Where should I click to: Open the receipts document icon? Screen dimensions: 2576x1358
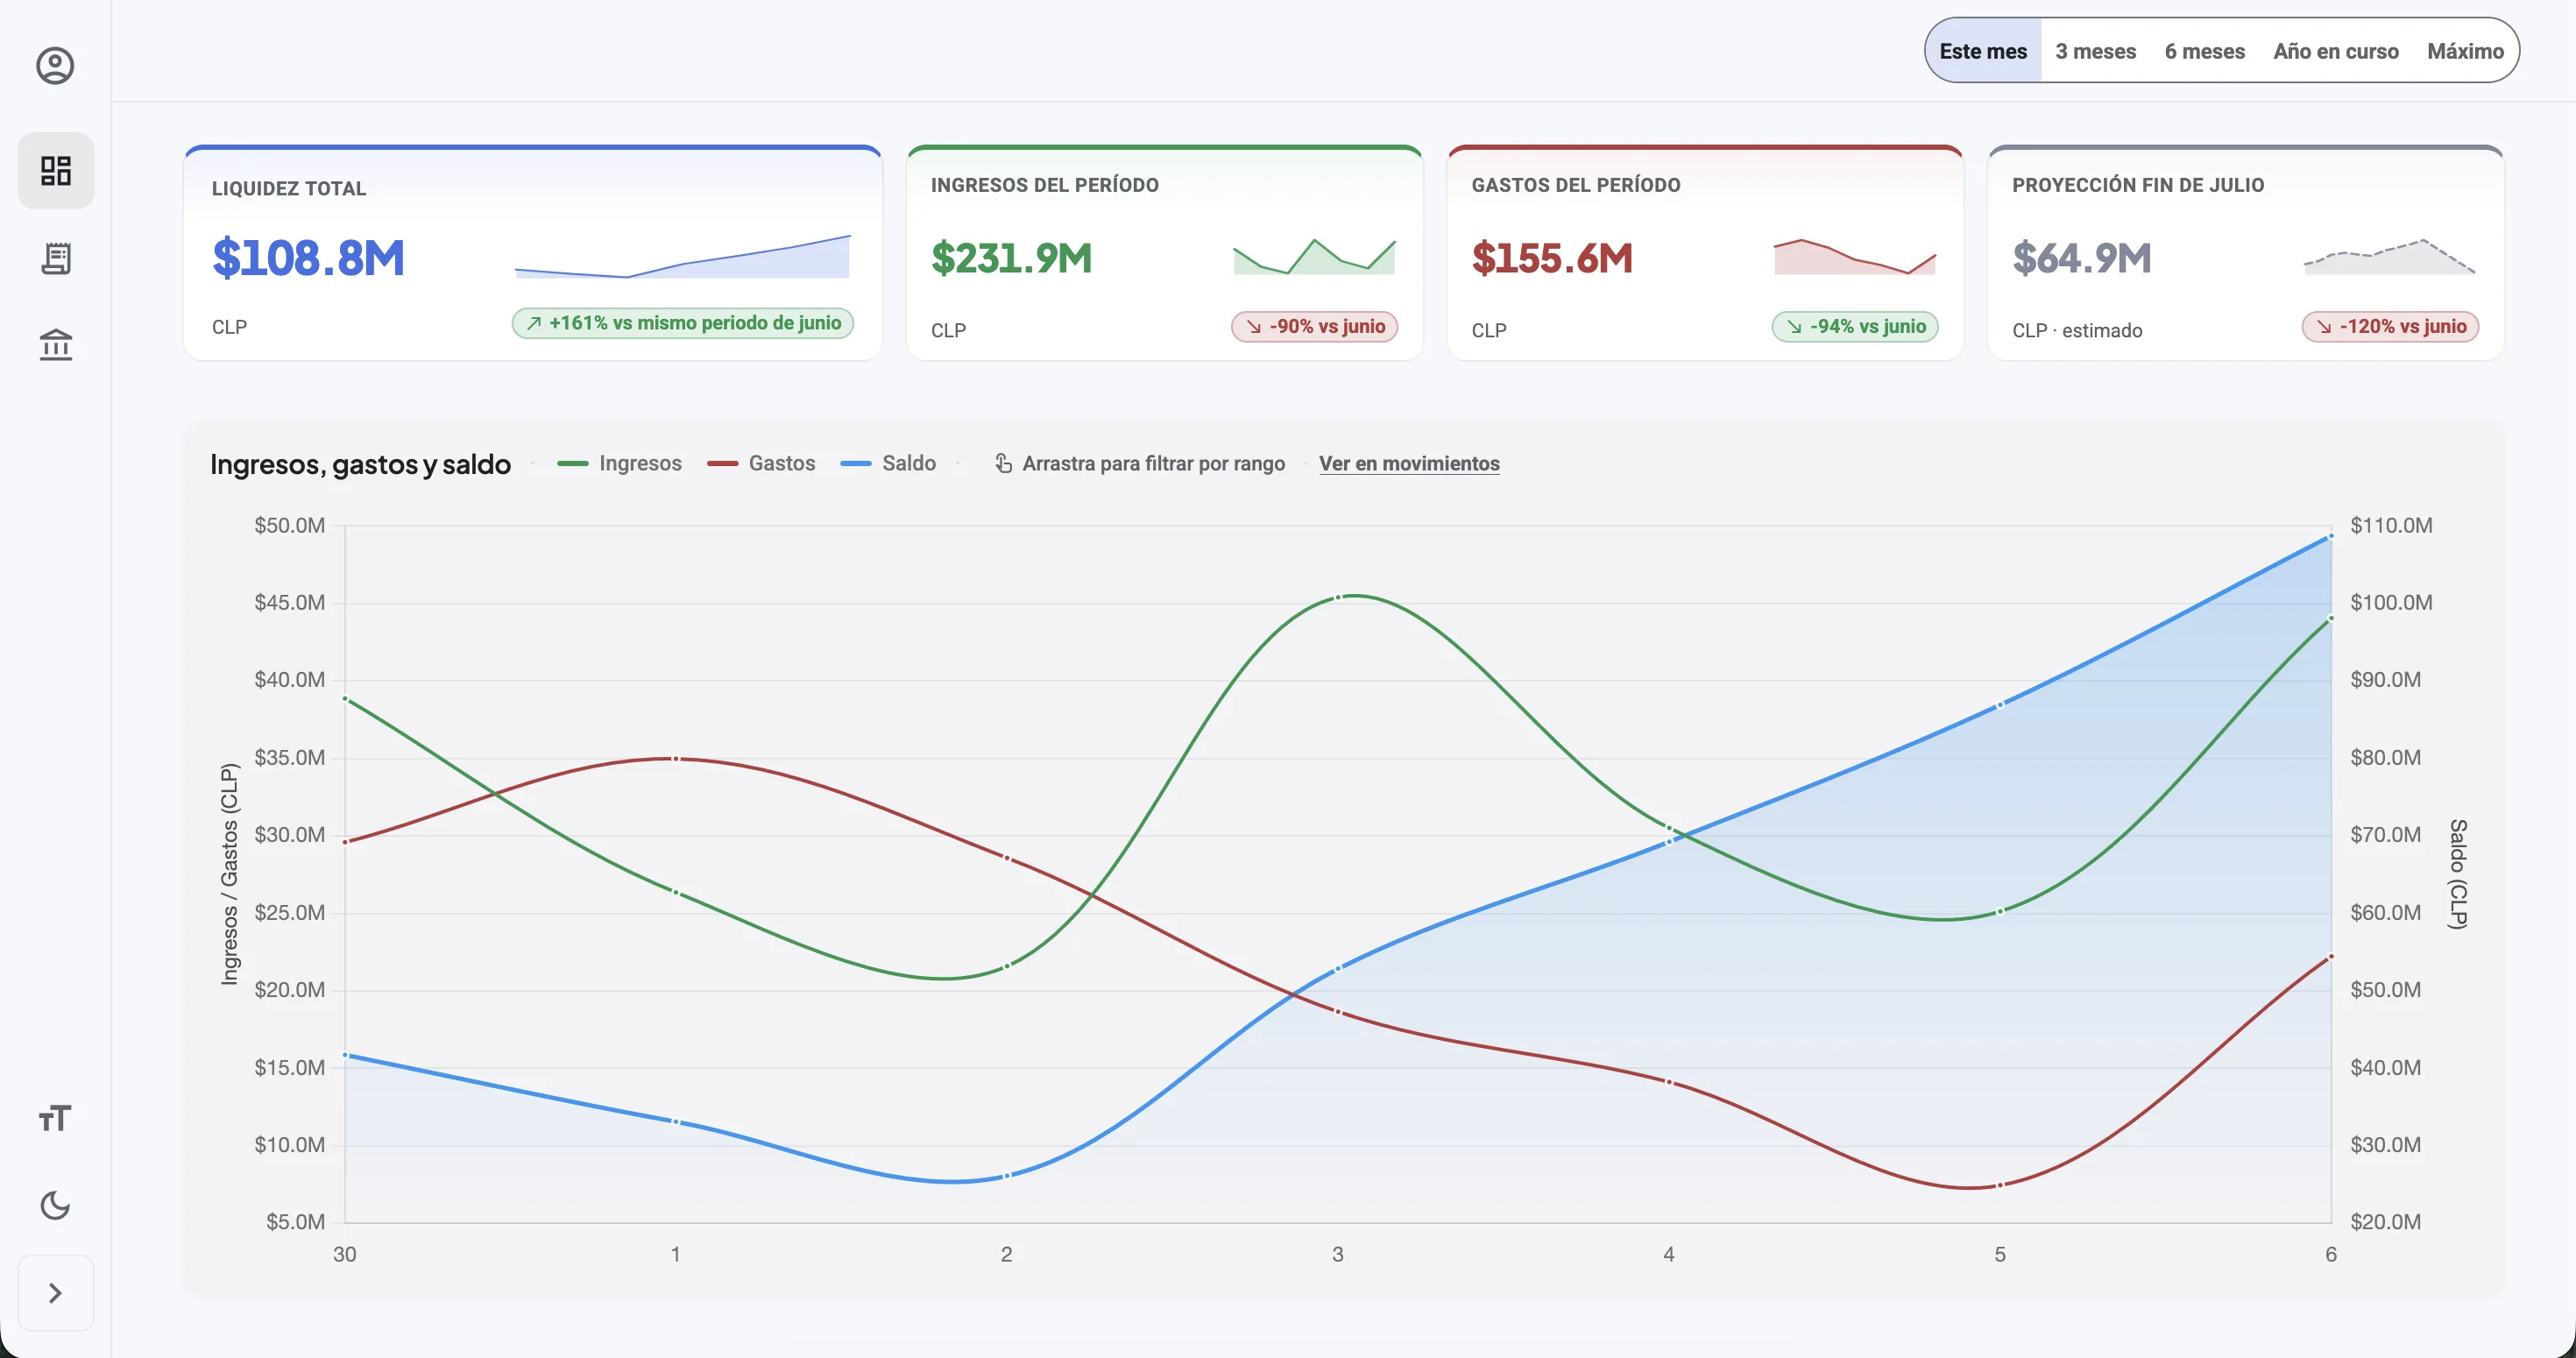[56, 258]
